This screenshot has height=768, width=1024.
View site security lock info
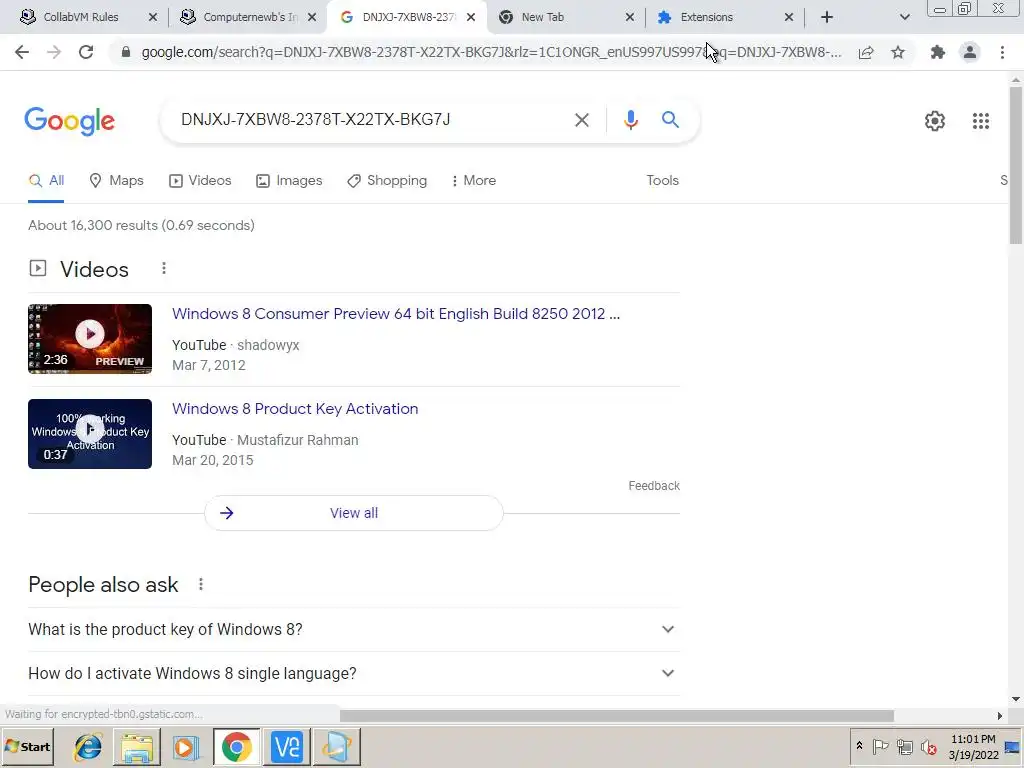click(x=126, y=52)
